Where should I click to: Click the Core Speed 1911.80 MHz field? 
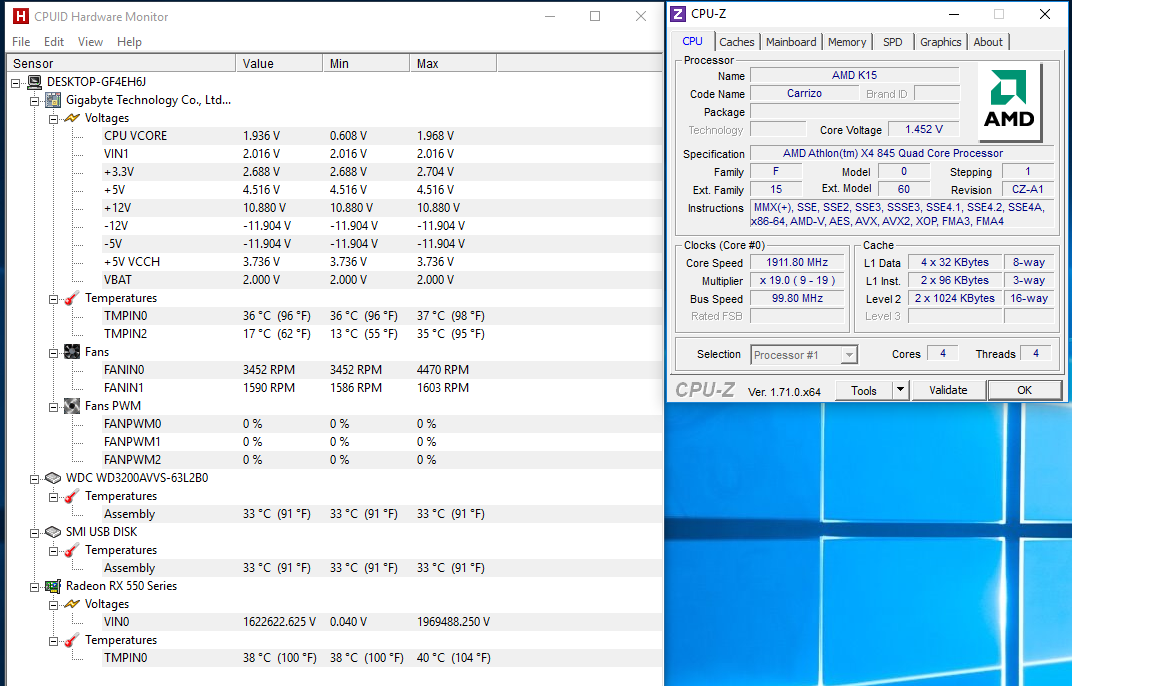tap(797, 262)
